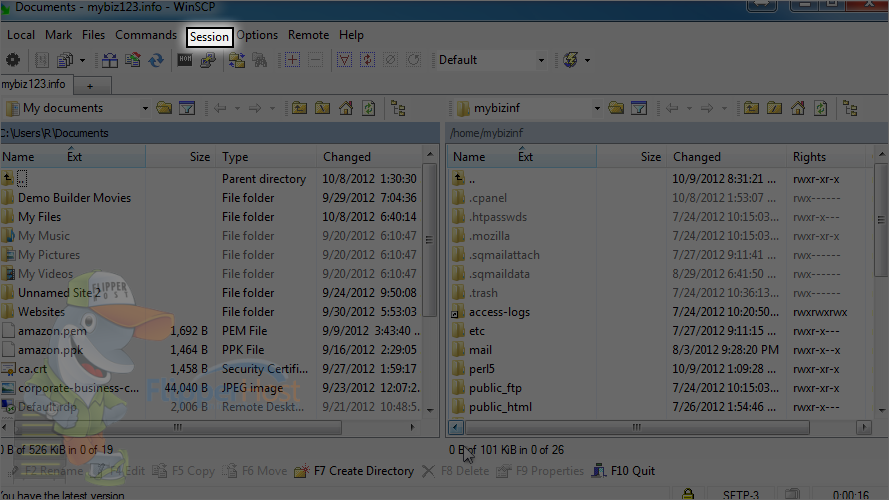Viewport: 889px width, 500px height.
Task: Click the remote panel Parent Directory icon
Action: [x=751, y=108]
